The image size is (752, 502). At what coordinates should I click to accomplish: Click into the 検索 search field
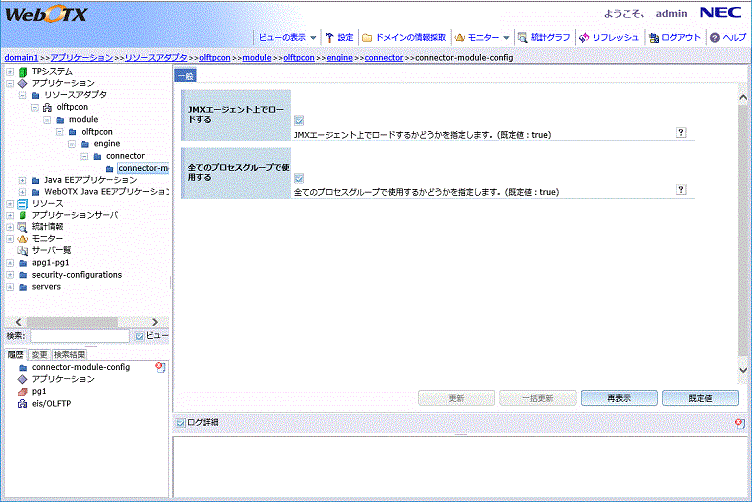click(x=79, y=337)
